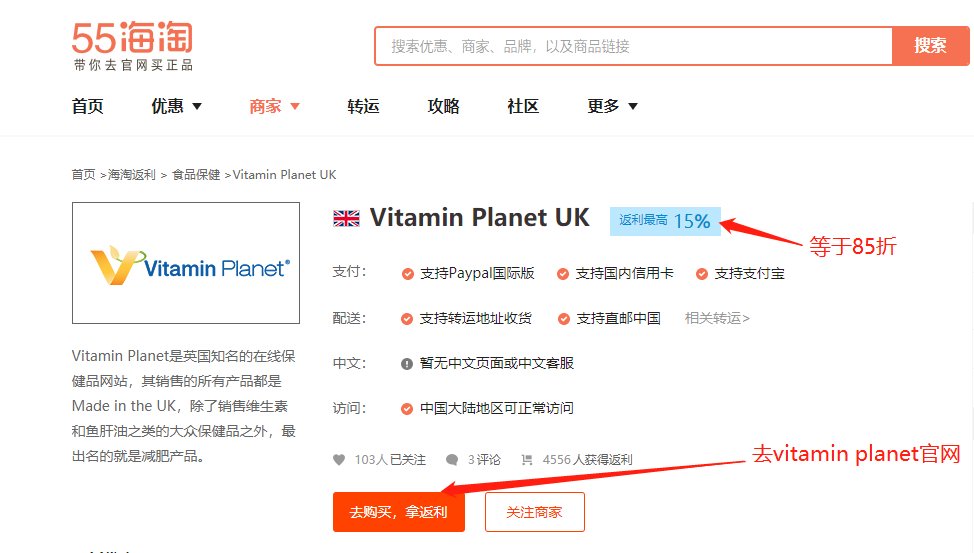Image resolution: width=974 pixels, height=553 pixels.
Task: Click the 支持支付宝 text
Action: click(749, 274)
